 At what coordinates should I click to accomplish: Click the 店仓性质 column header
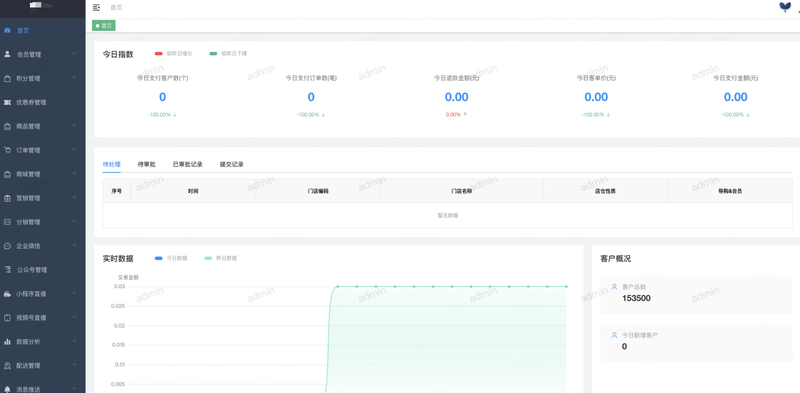click(x=605, y=191)
